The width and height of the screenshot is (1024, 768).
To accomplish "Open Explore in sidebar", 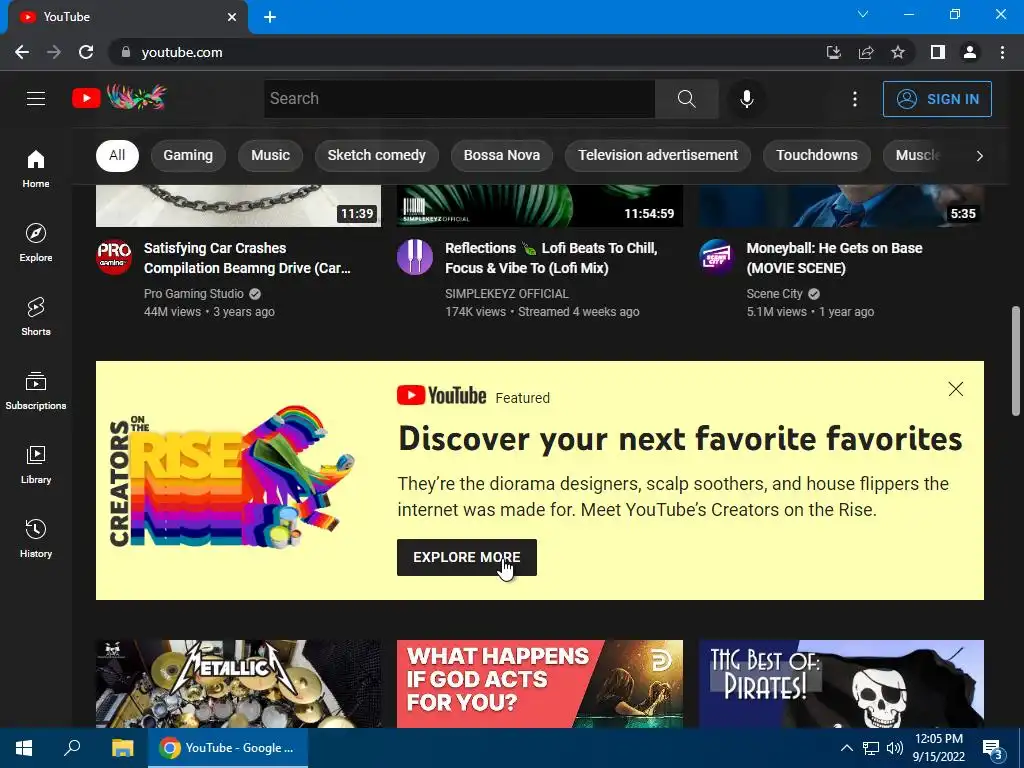I will click(36, 243).
